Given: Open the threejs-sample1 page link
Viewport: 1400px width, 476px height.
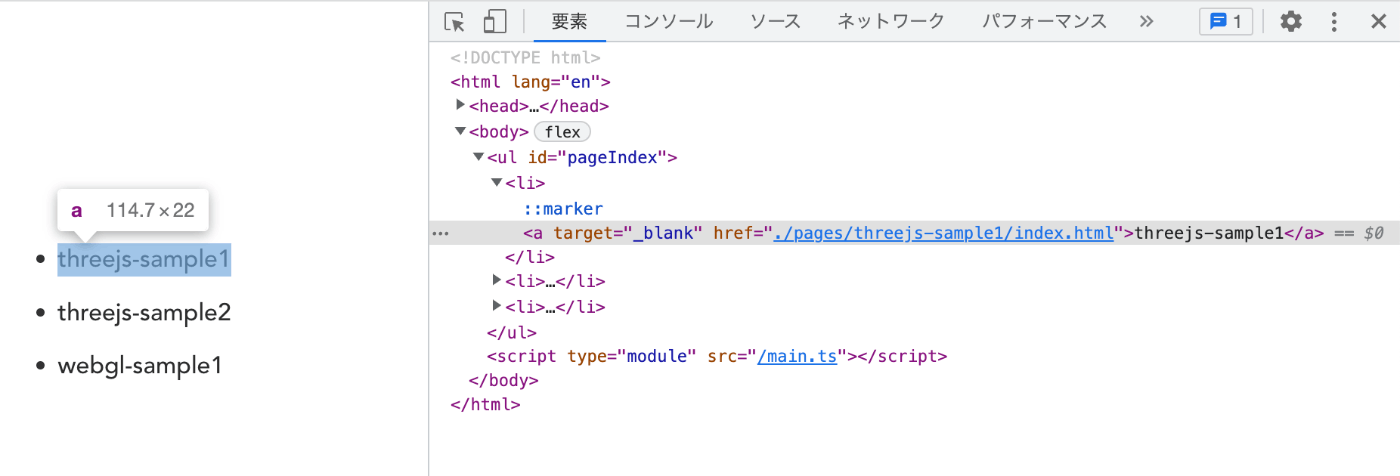Looking at the screenshot, I should pos(144,259).
